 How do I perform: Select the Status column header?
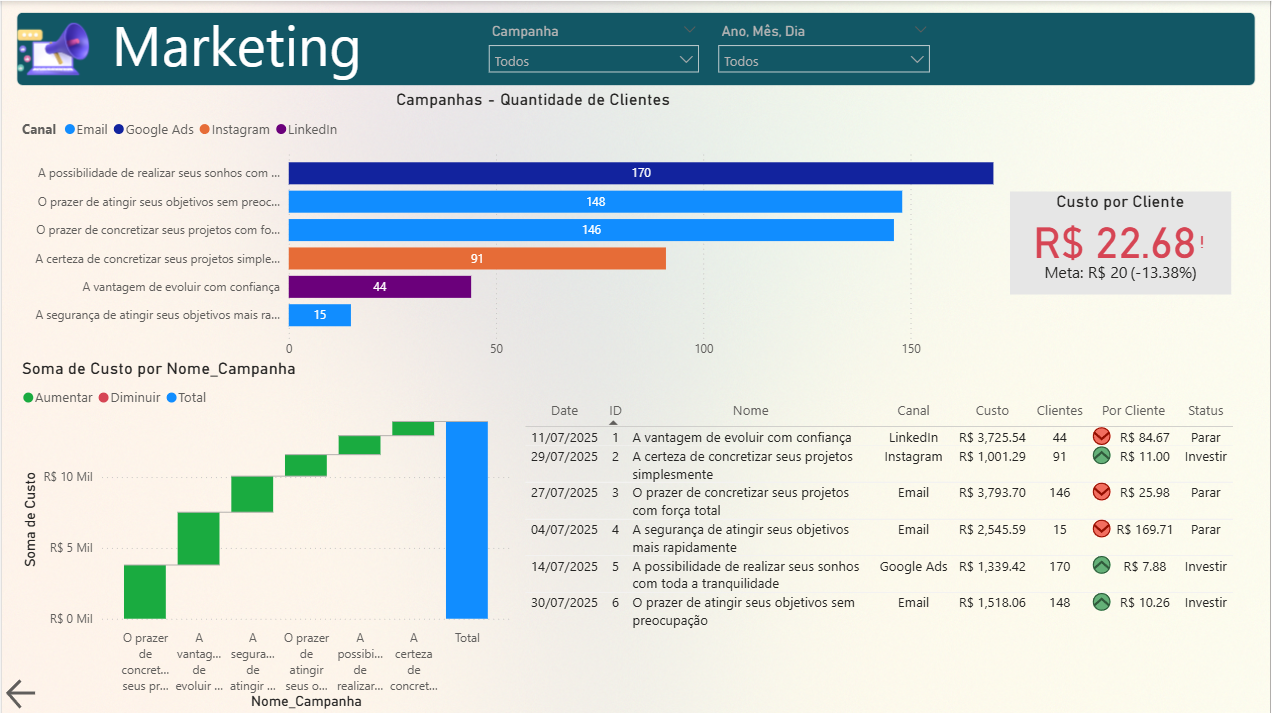(x=1205, y=410)
